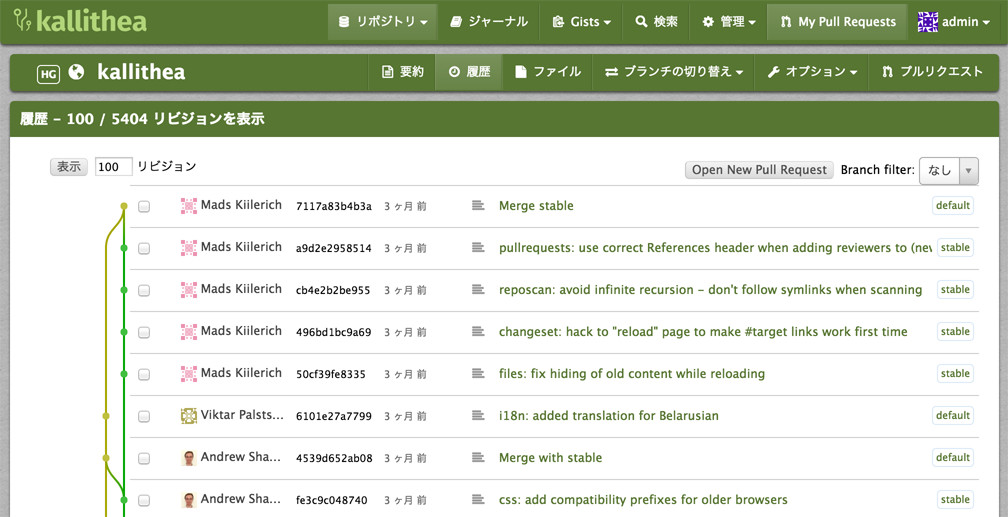This screenshot has width=1008, height=517.
Task: Open the 管理 admin dropdown
Action: [728, 22]
